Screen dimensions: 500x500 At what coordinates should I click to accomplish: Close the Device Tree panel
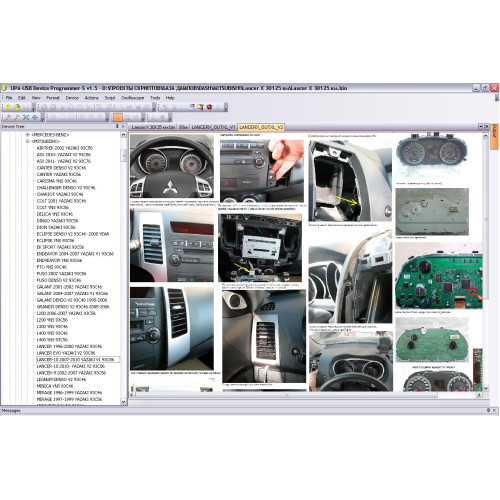click(123, 126)
